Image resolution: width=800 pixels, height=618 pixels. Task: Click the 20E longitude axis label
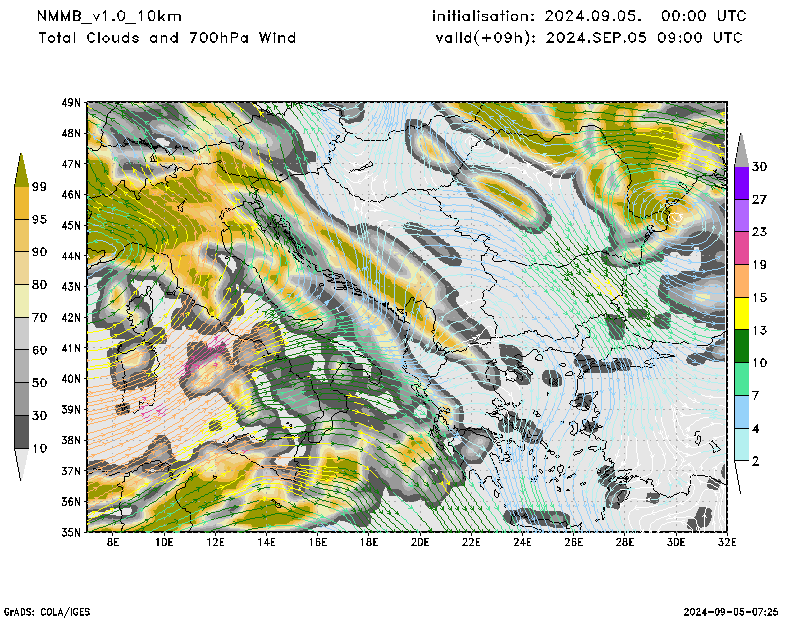tap(420, 545)
